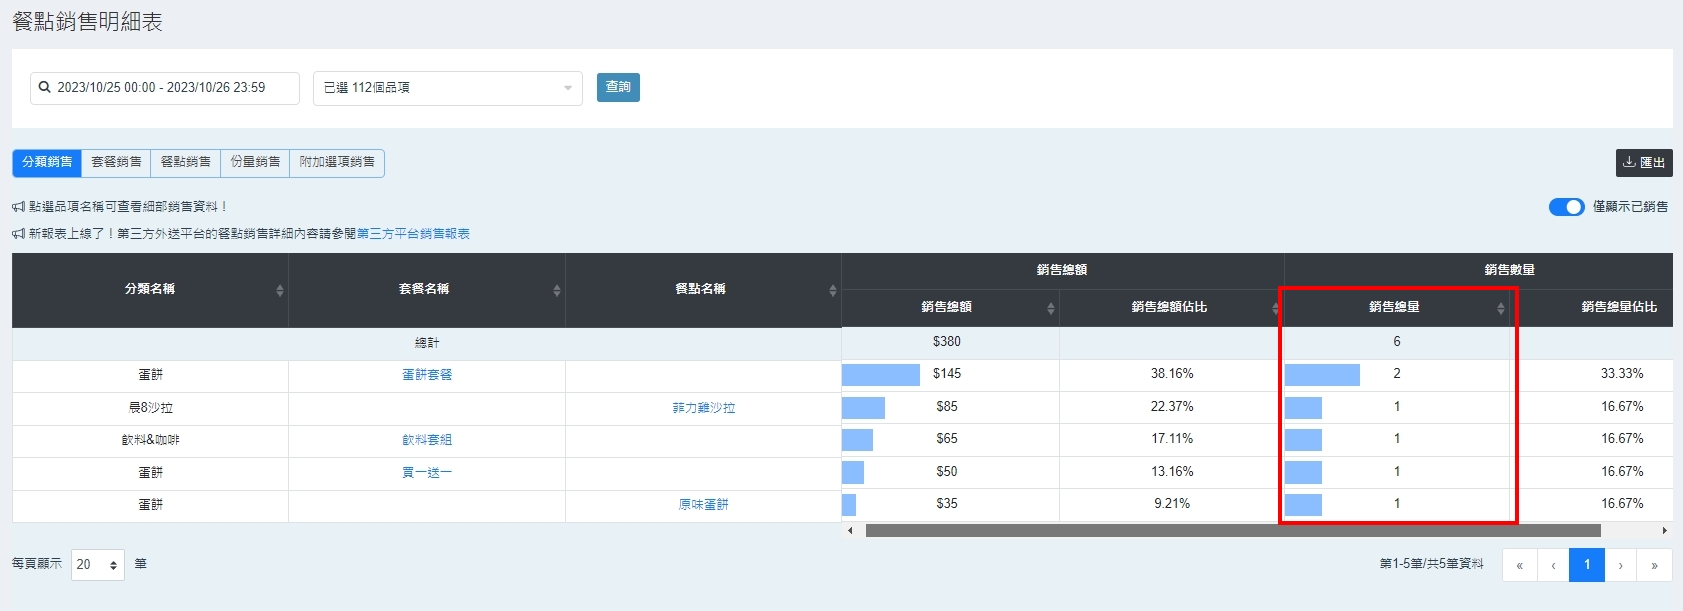Go to the last page arrow
This screenshot has height=611, width=1683.
(x=1654, y=565)
